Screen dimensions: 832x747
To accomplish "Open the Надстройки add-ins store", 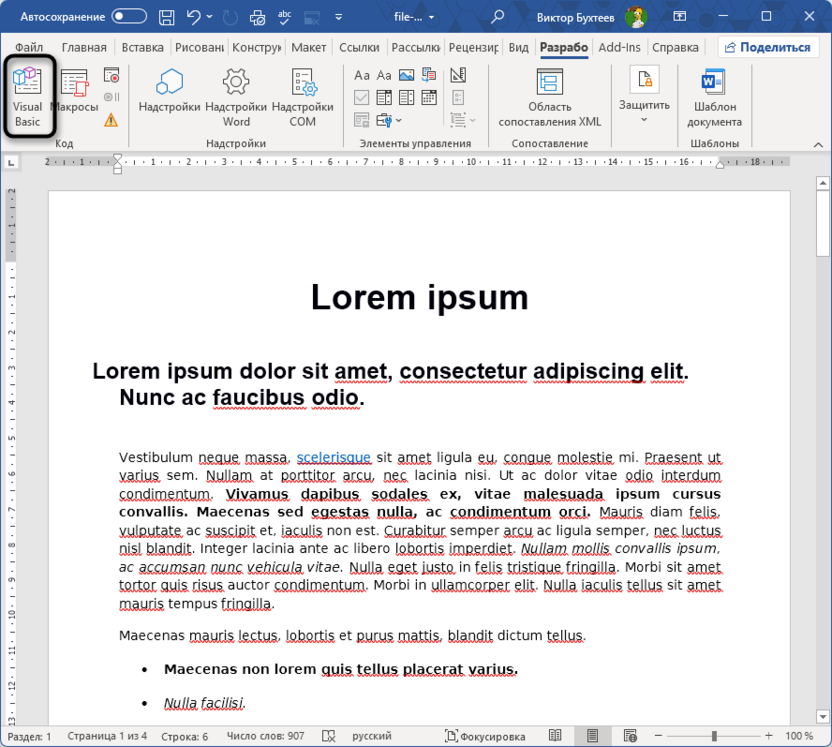I will coord(169,90).
